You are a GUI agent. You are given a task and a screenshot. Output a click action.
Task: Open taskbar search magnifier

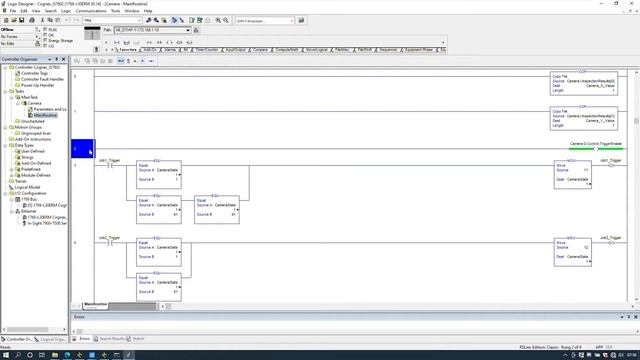18,355
